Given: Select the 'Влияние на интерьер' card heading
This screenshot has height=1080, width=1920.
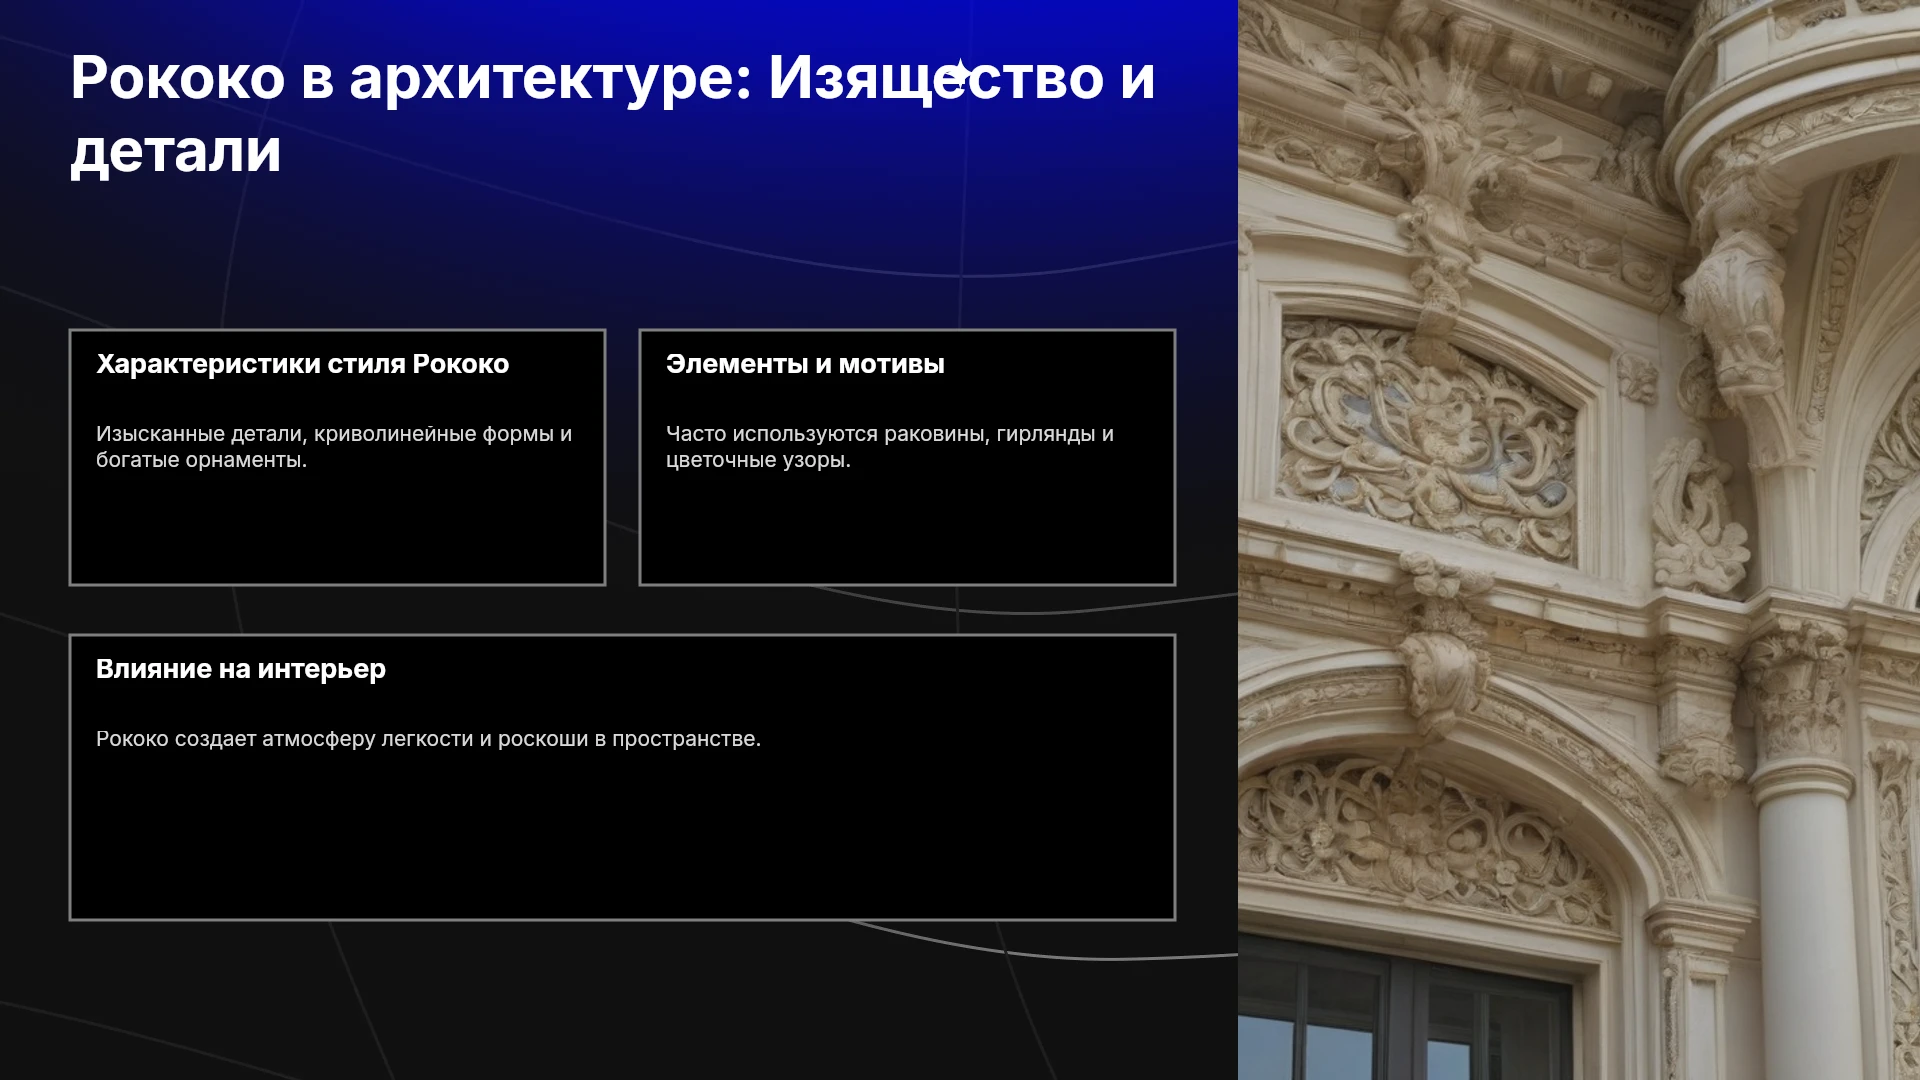Looking at the screenshot, I should (x=241, y=669).
